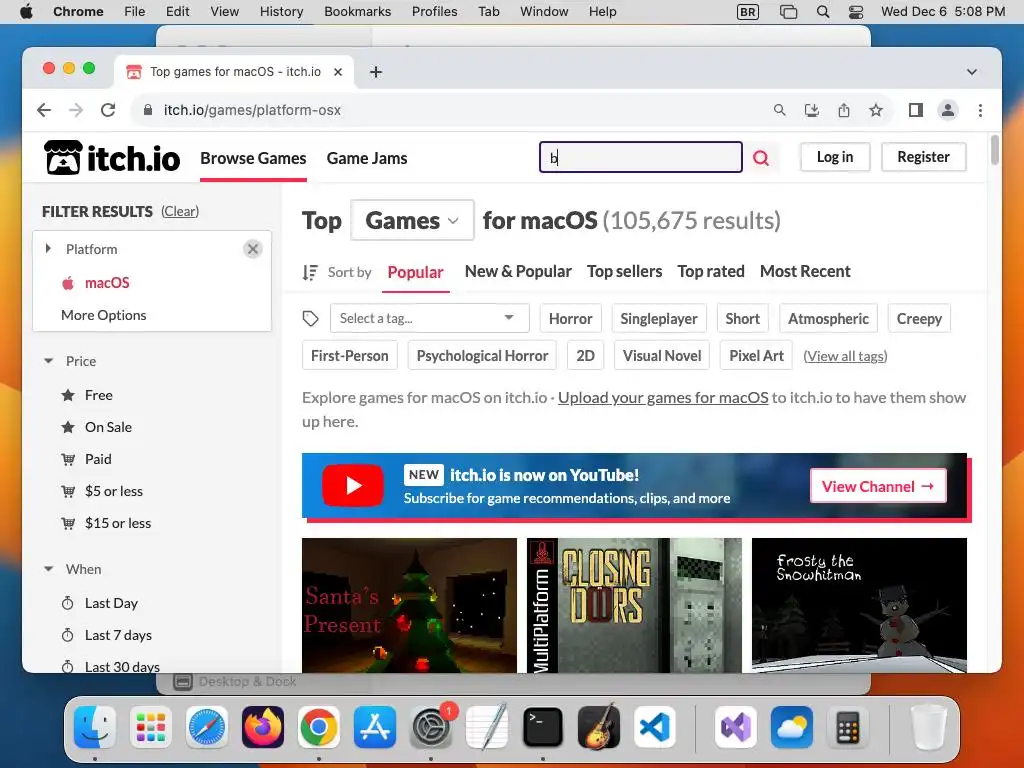Reload the page with the refresh icon
Screen dimensions: 1024x768
[x=108, y=110]
